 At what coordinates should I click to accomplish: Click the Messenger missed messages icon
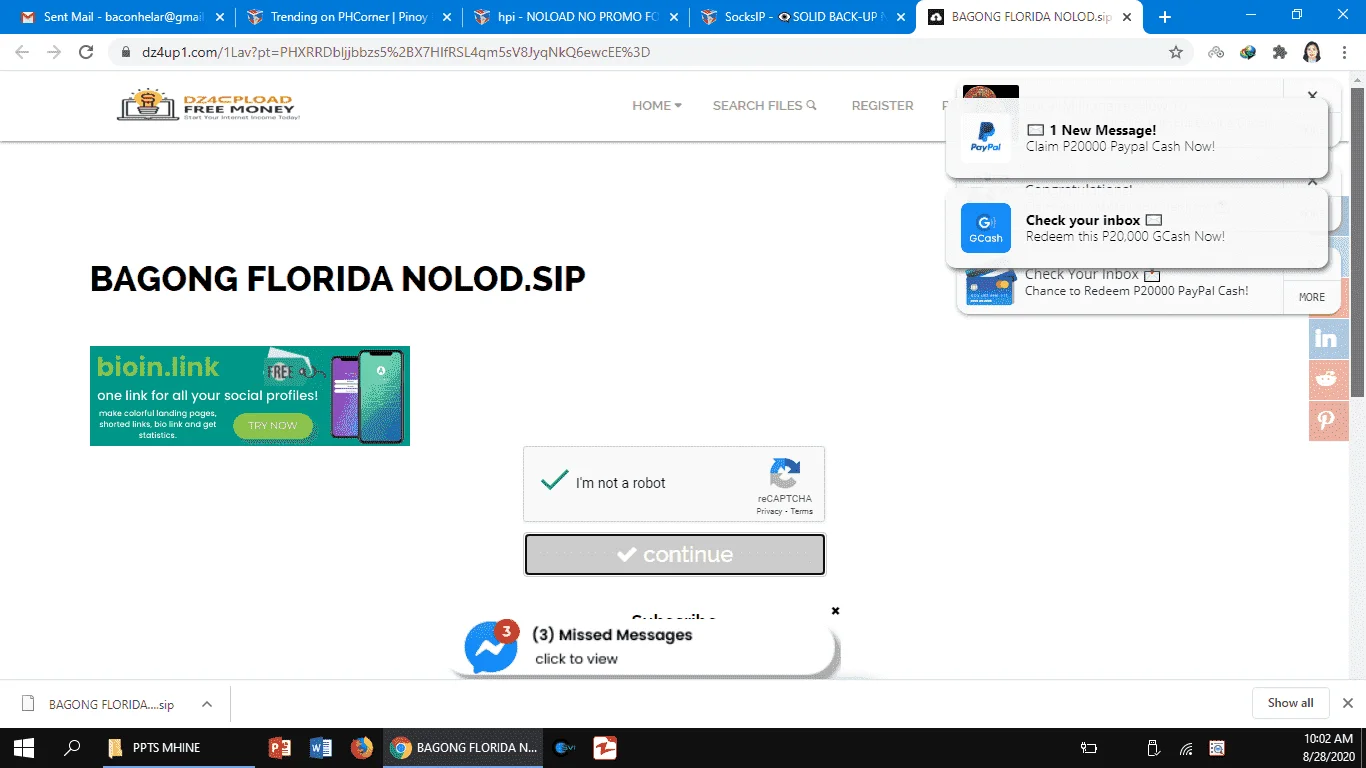[491, 647]
